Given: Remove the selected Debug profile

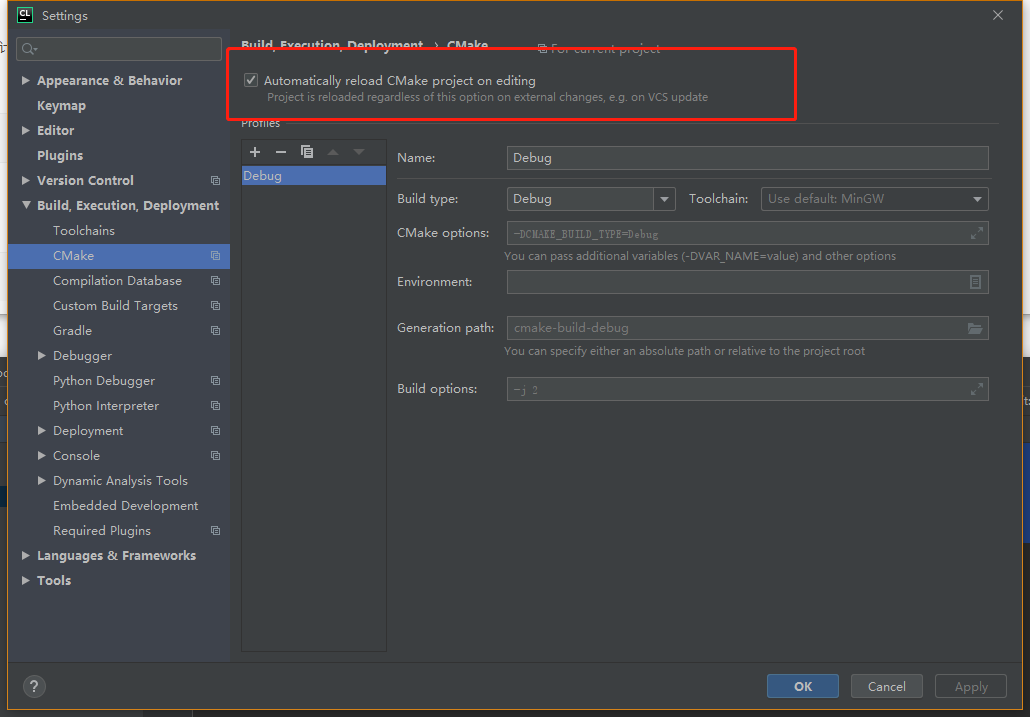Looking at the screenshot, I should click(x=280, y=151).
